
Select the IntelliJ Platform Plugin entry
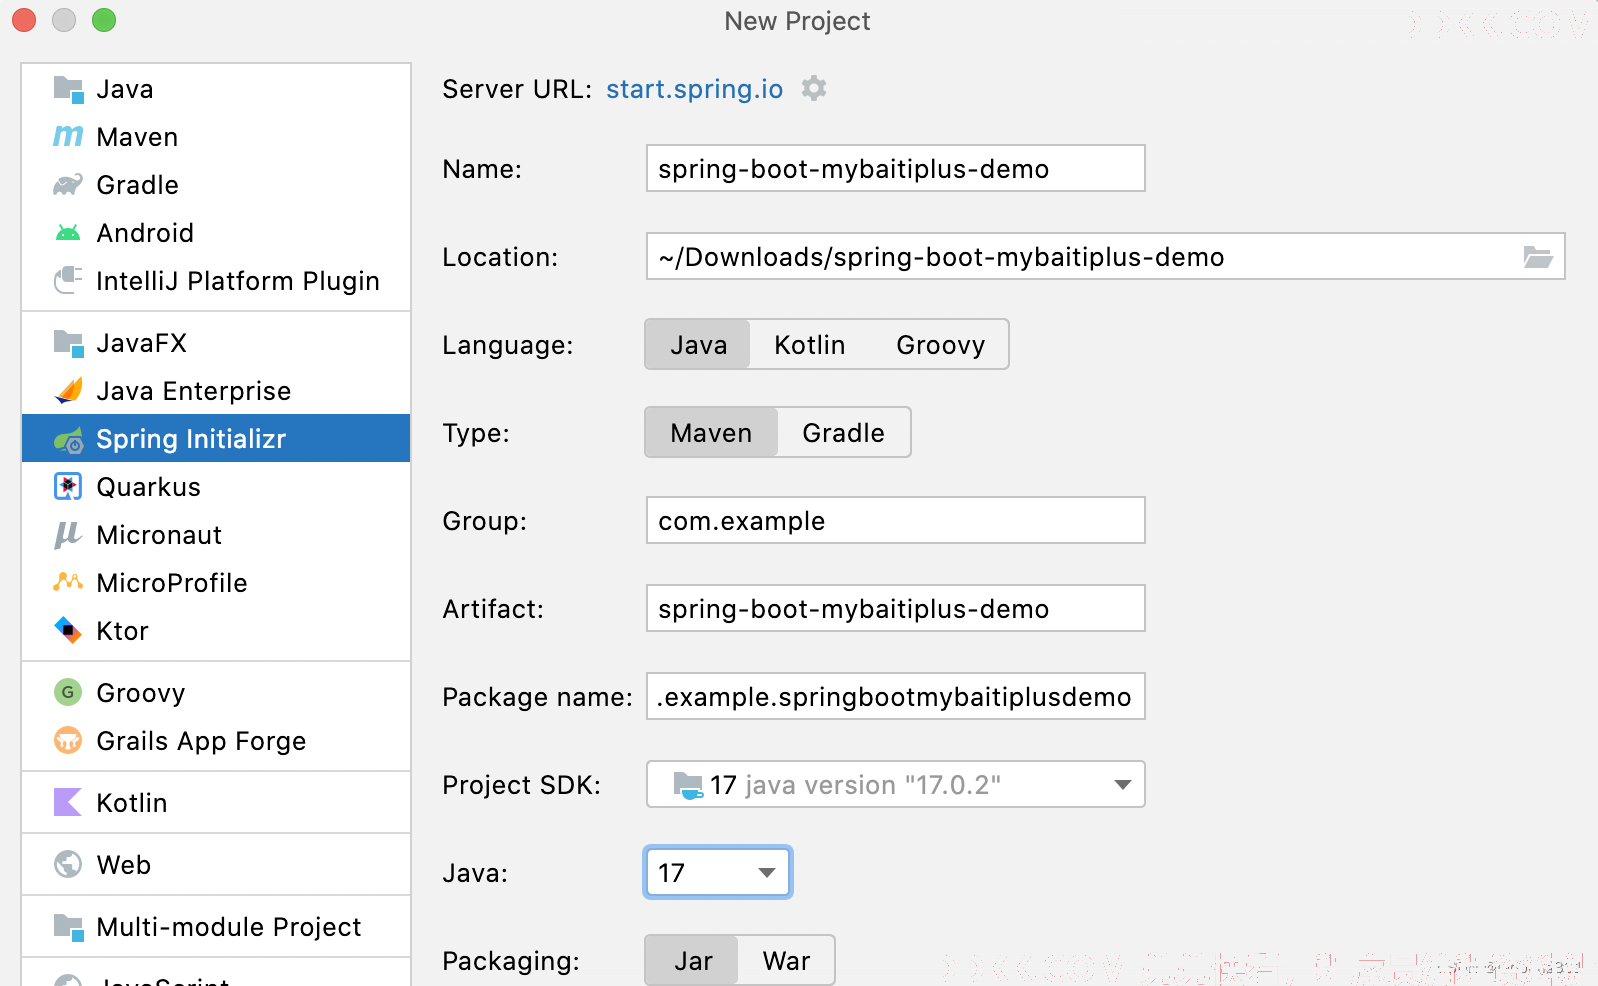[x=216, y=281]
